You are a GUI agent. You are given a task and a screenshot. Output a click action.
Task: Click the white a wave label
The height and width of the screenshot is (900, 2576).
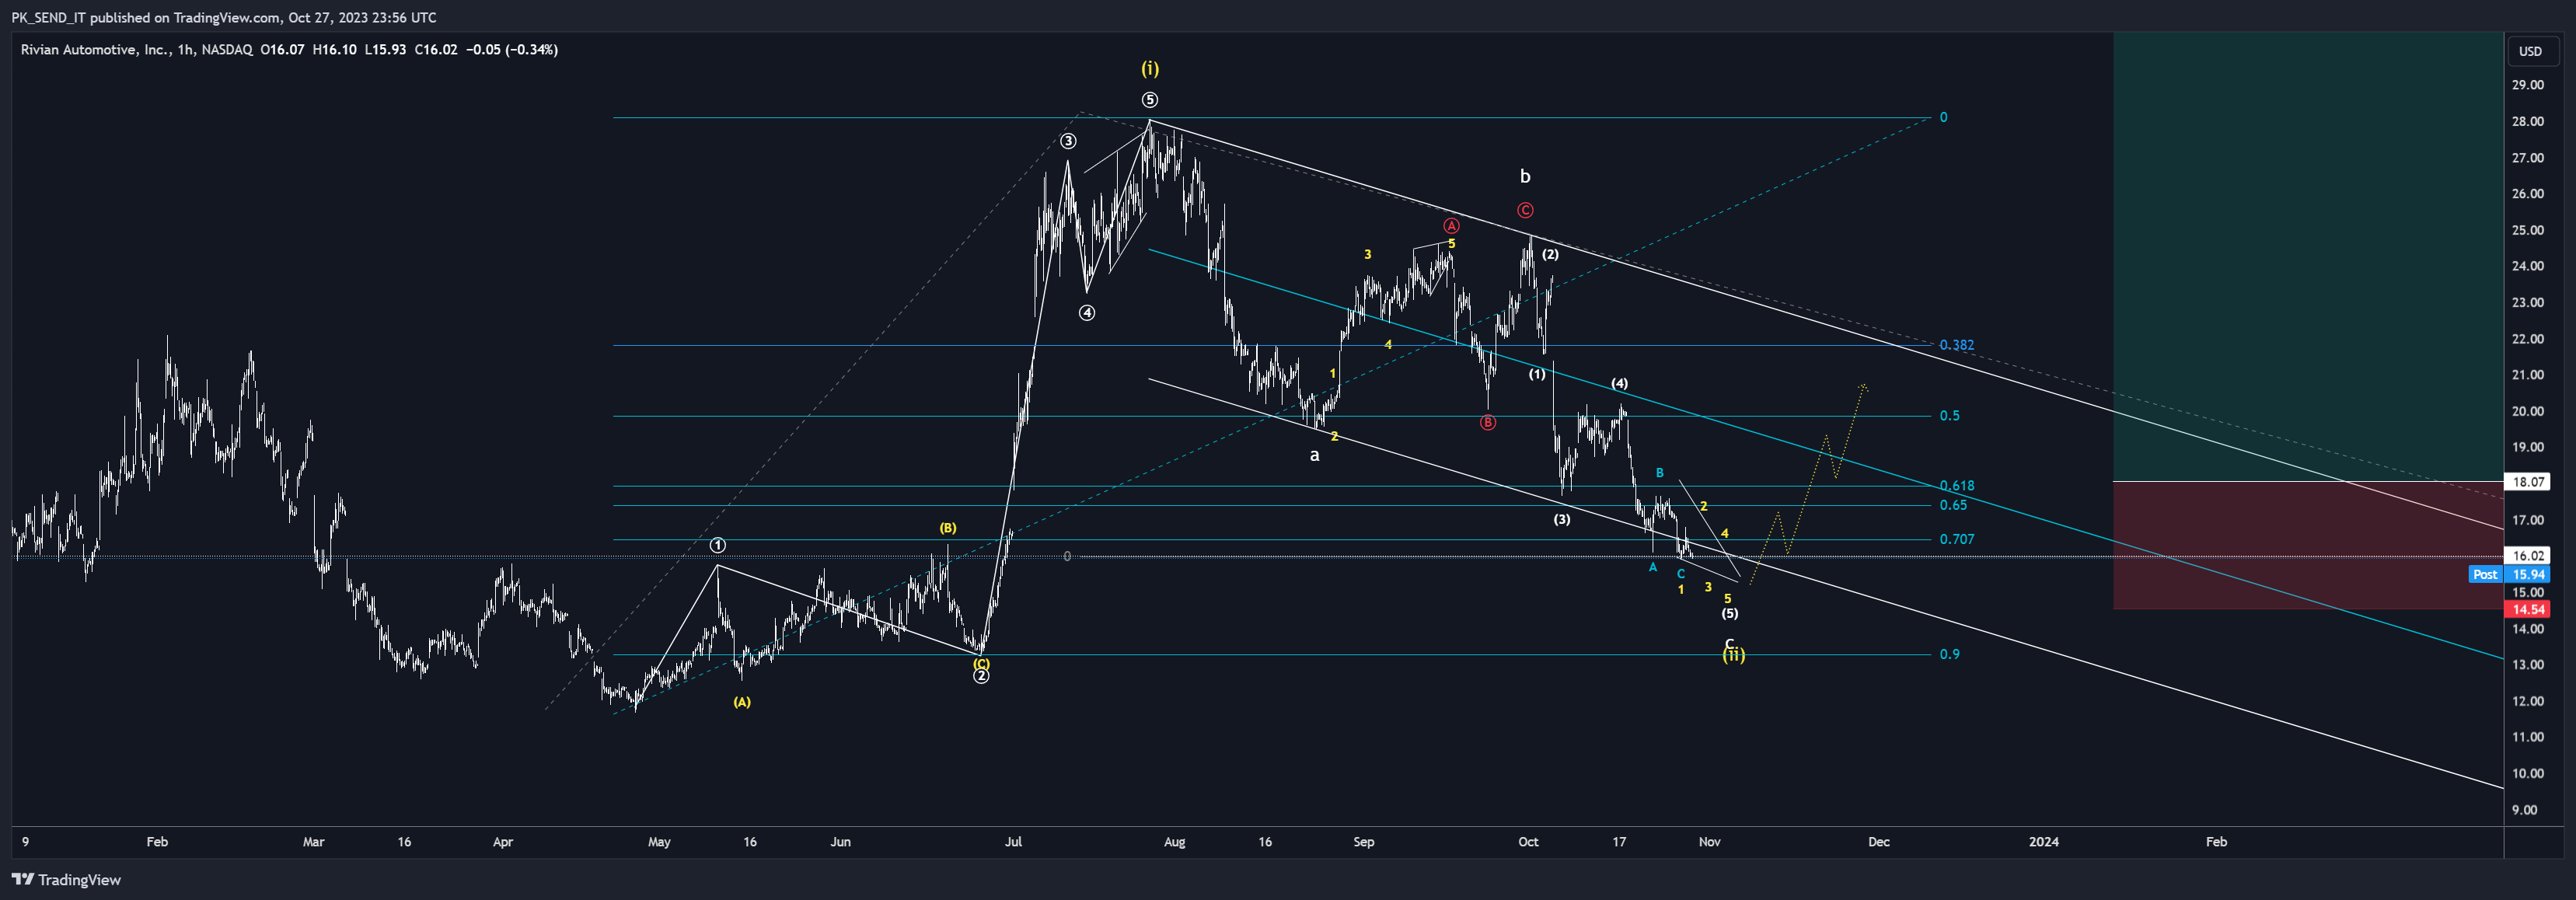click(x=1315, y=456)
